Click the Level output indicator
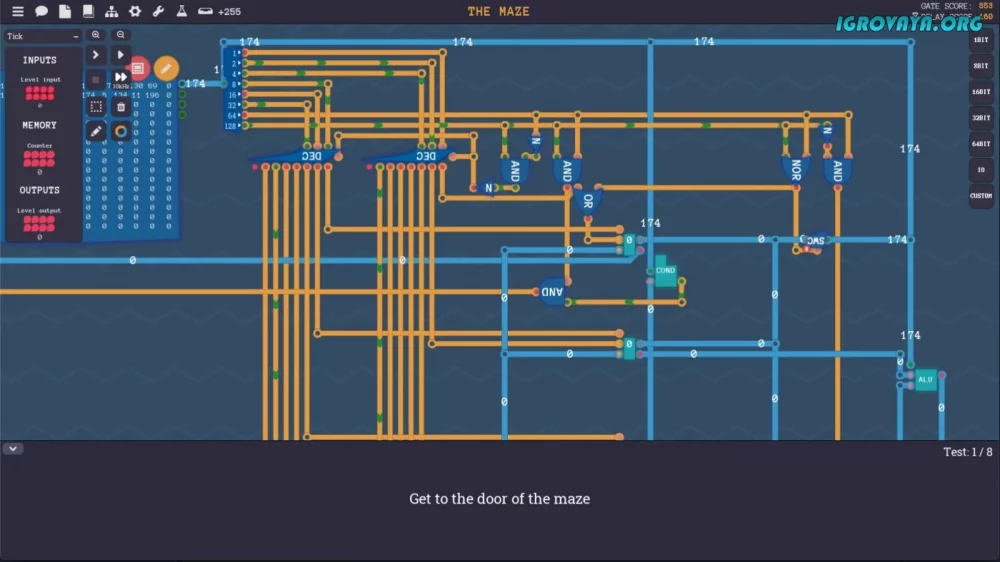Image resolution: width=1000 pixels, height=562 pixels. click(x=40, y=224)
